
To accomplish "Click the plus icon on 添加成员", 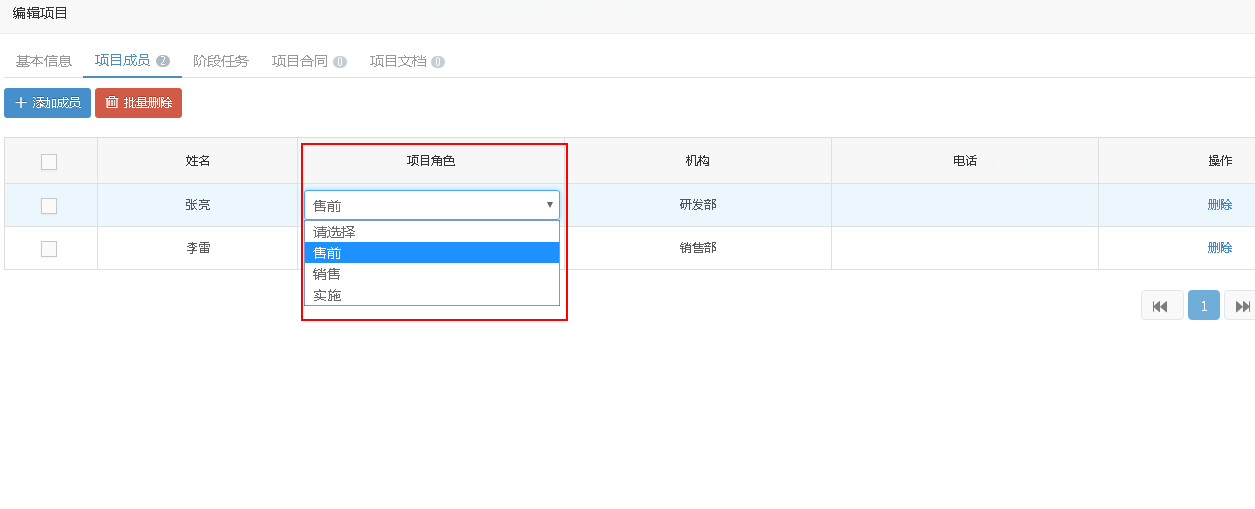I will click(x=21, y=103).
